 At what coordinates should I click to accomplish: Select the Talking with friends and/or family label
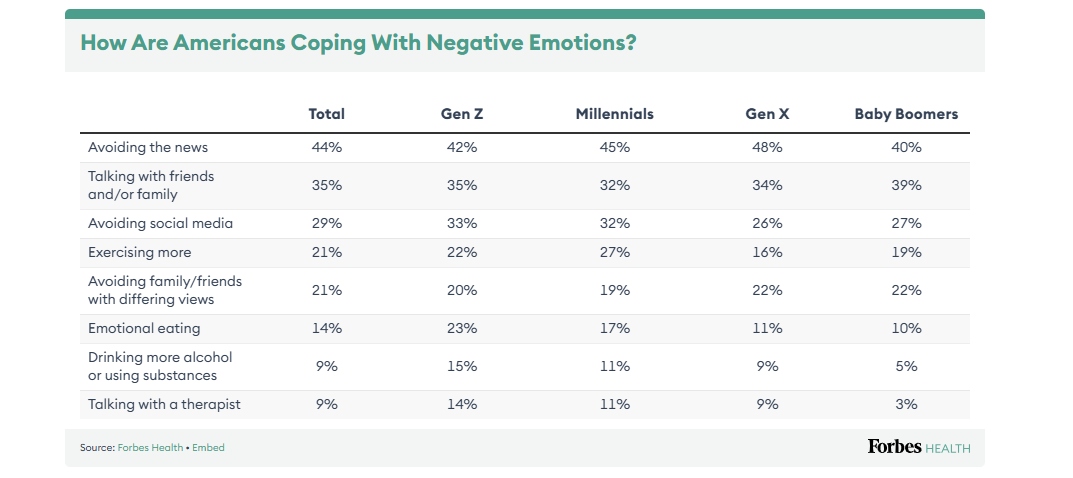pyautogui.click(x=151, y=185)
